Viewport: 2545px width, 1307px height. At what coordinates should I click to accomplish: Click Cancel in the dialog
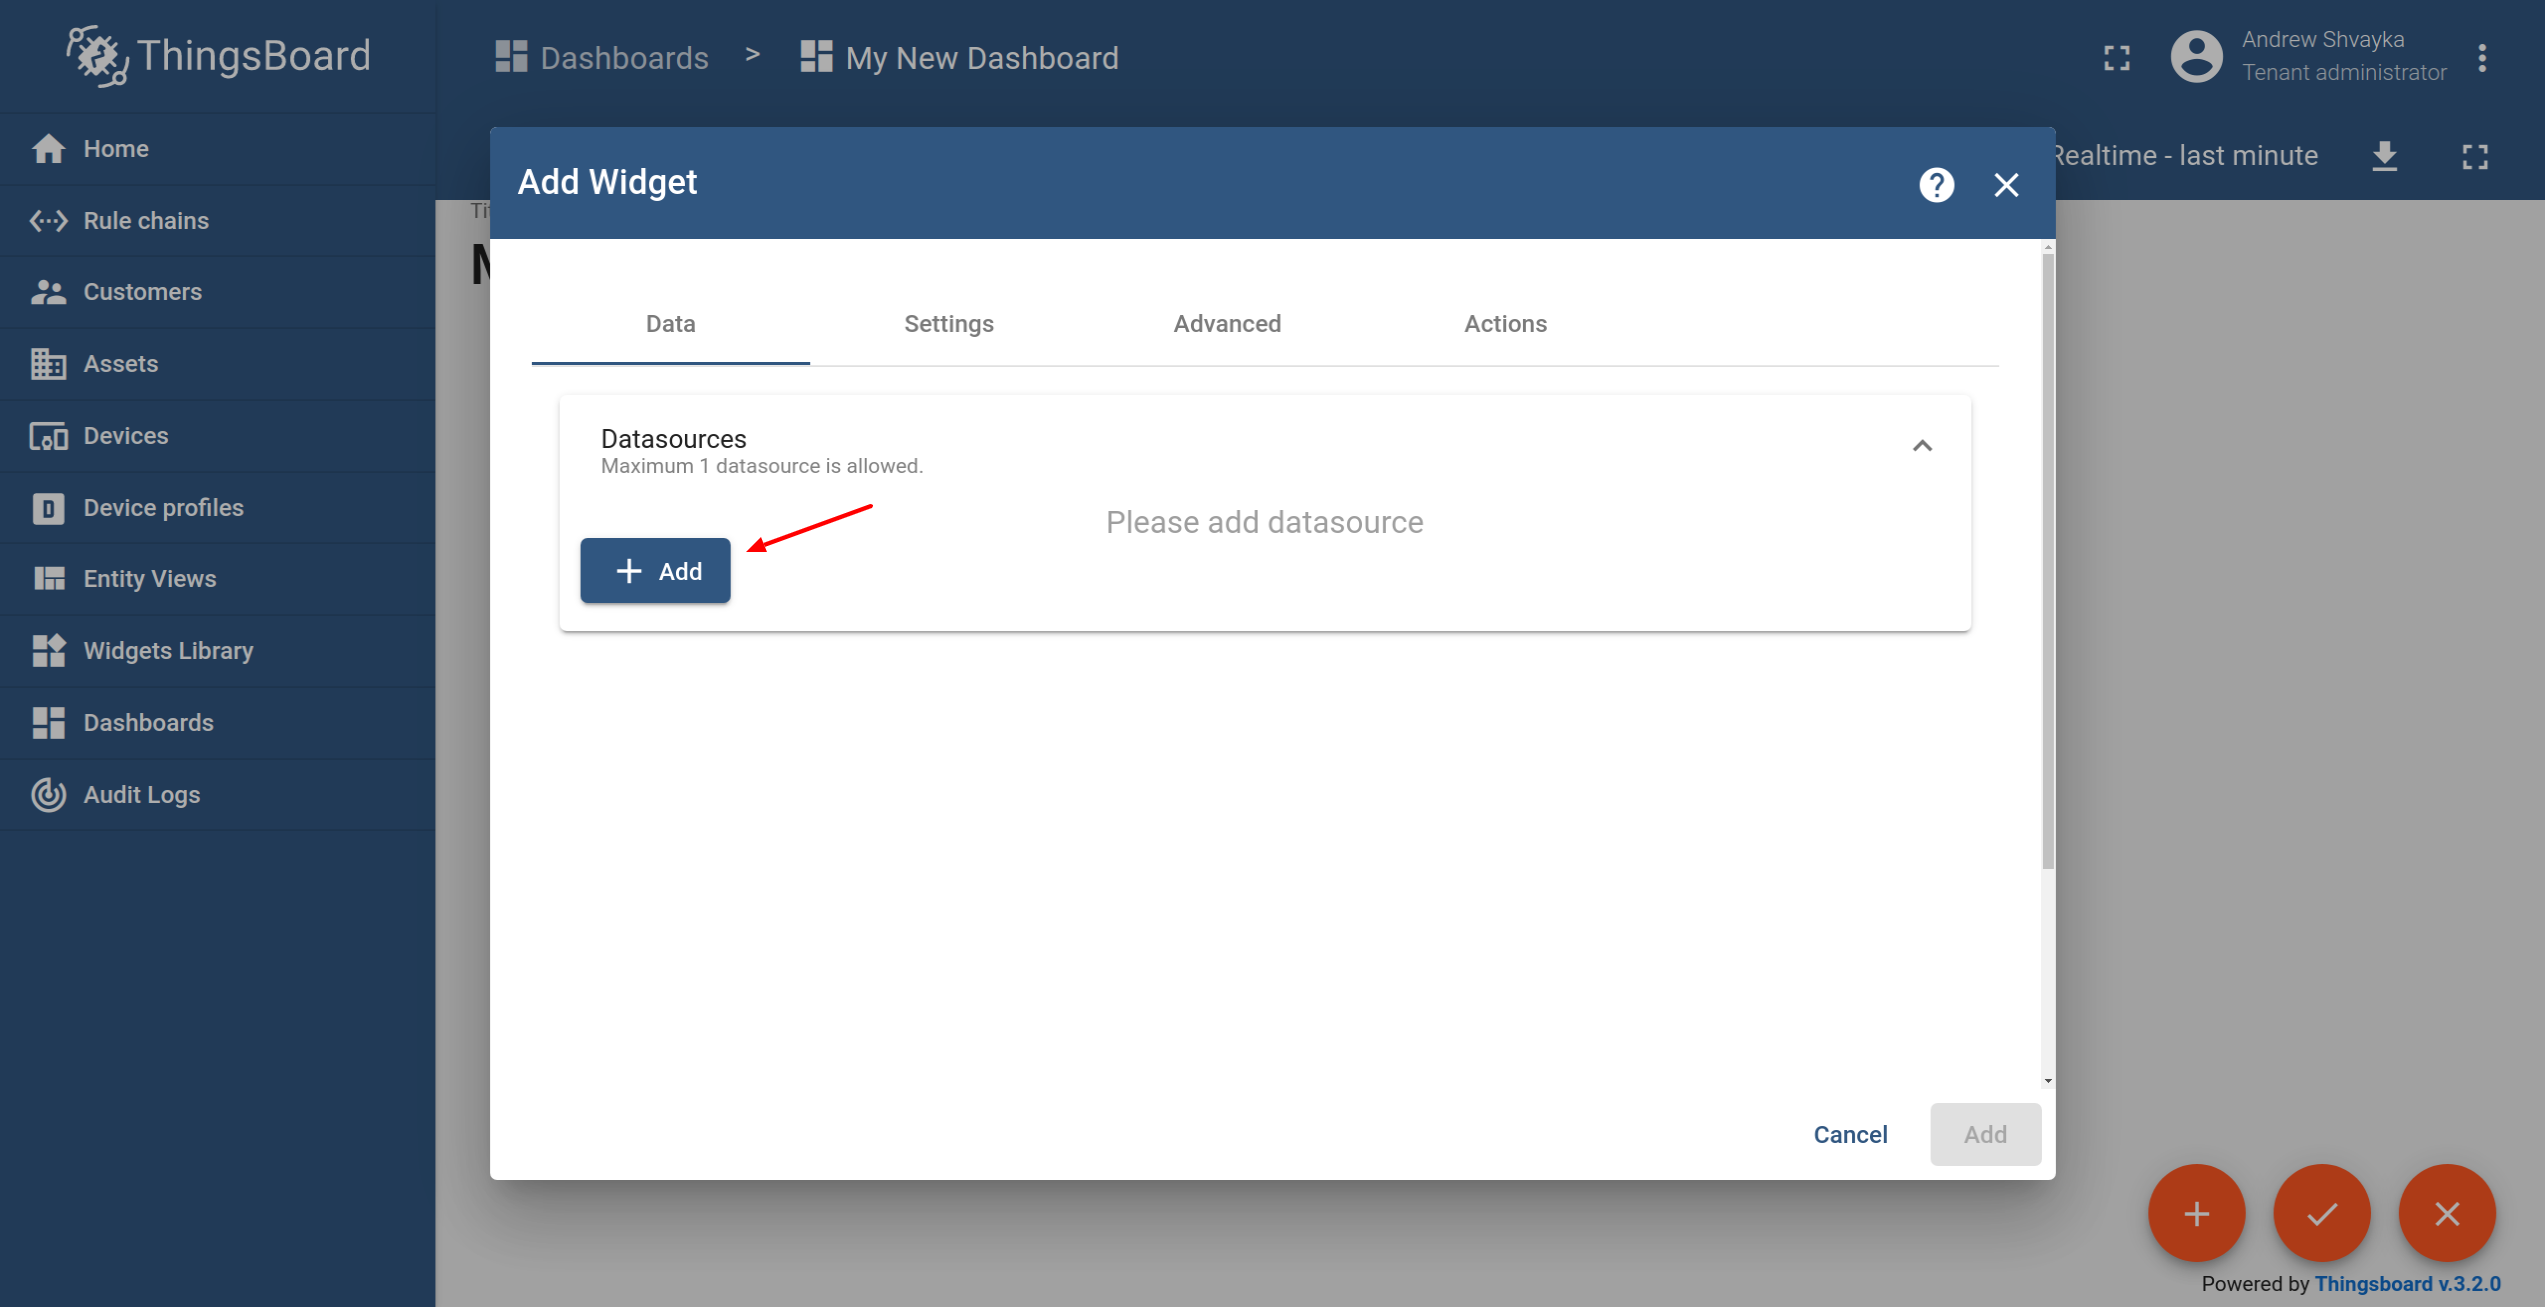tap(1850, 1135)
